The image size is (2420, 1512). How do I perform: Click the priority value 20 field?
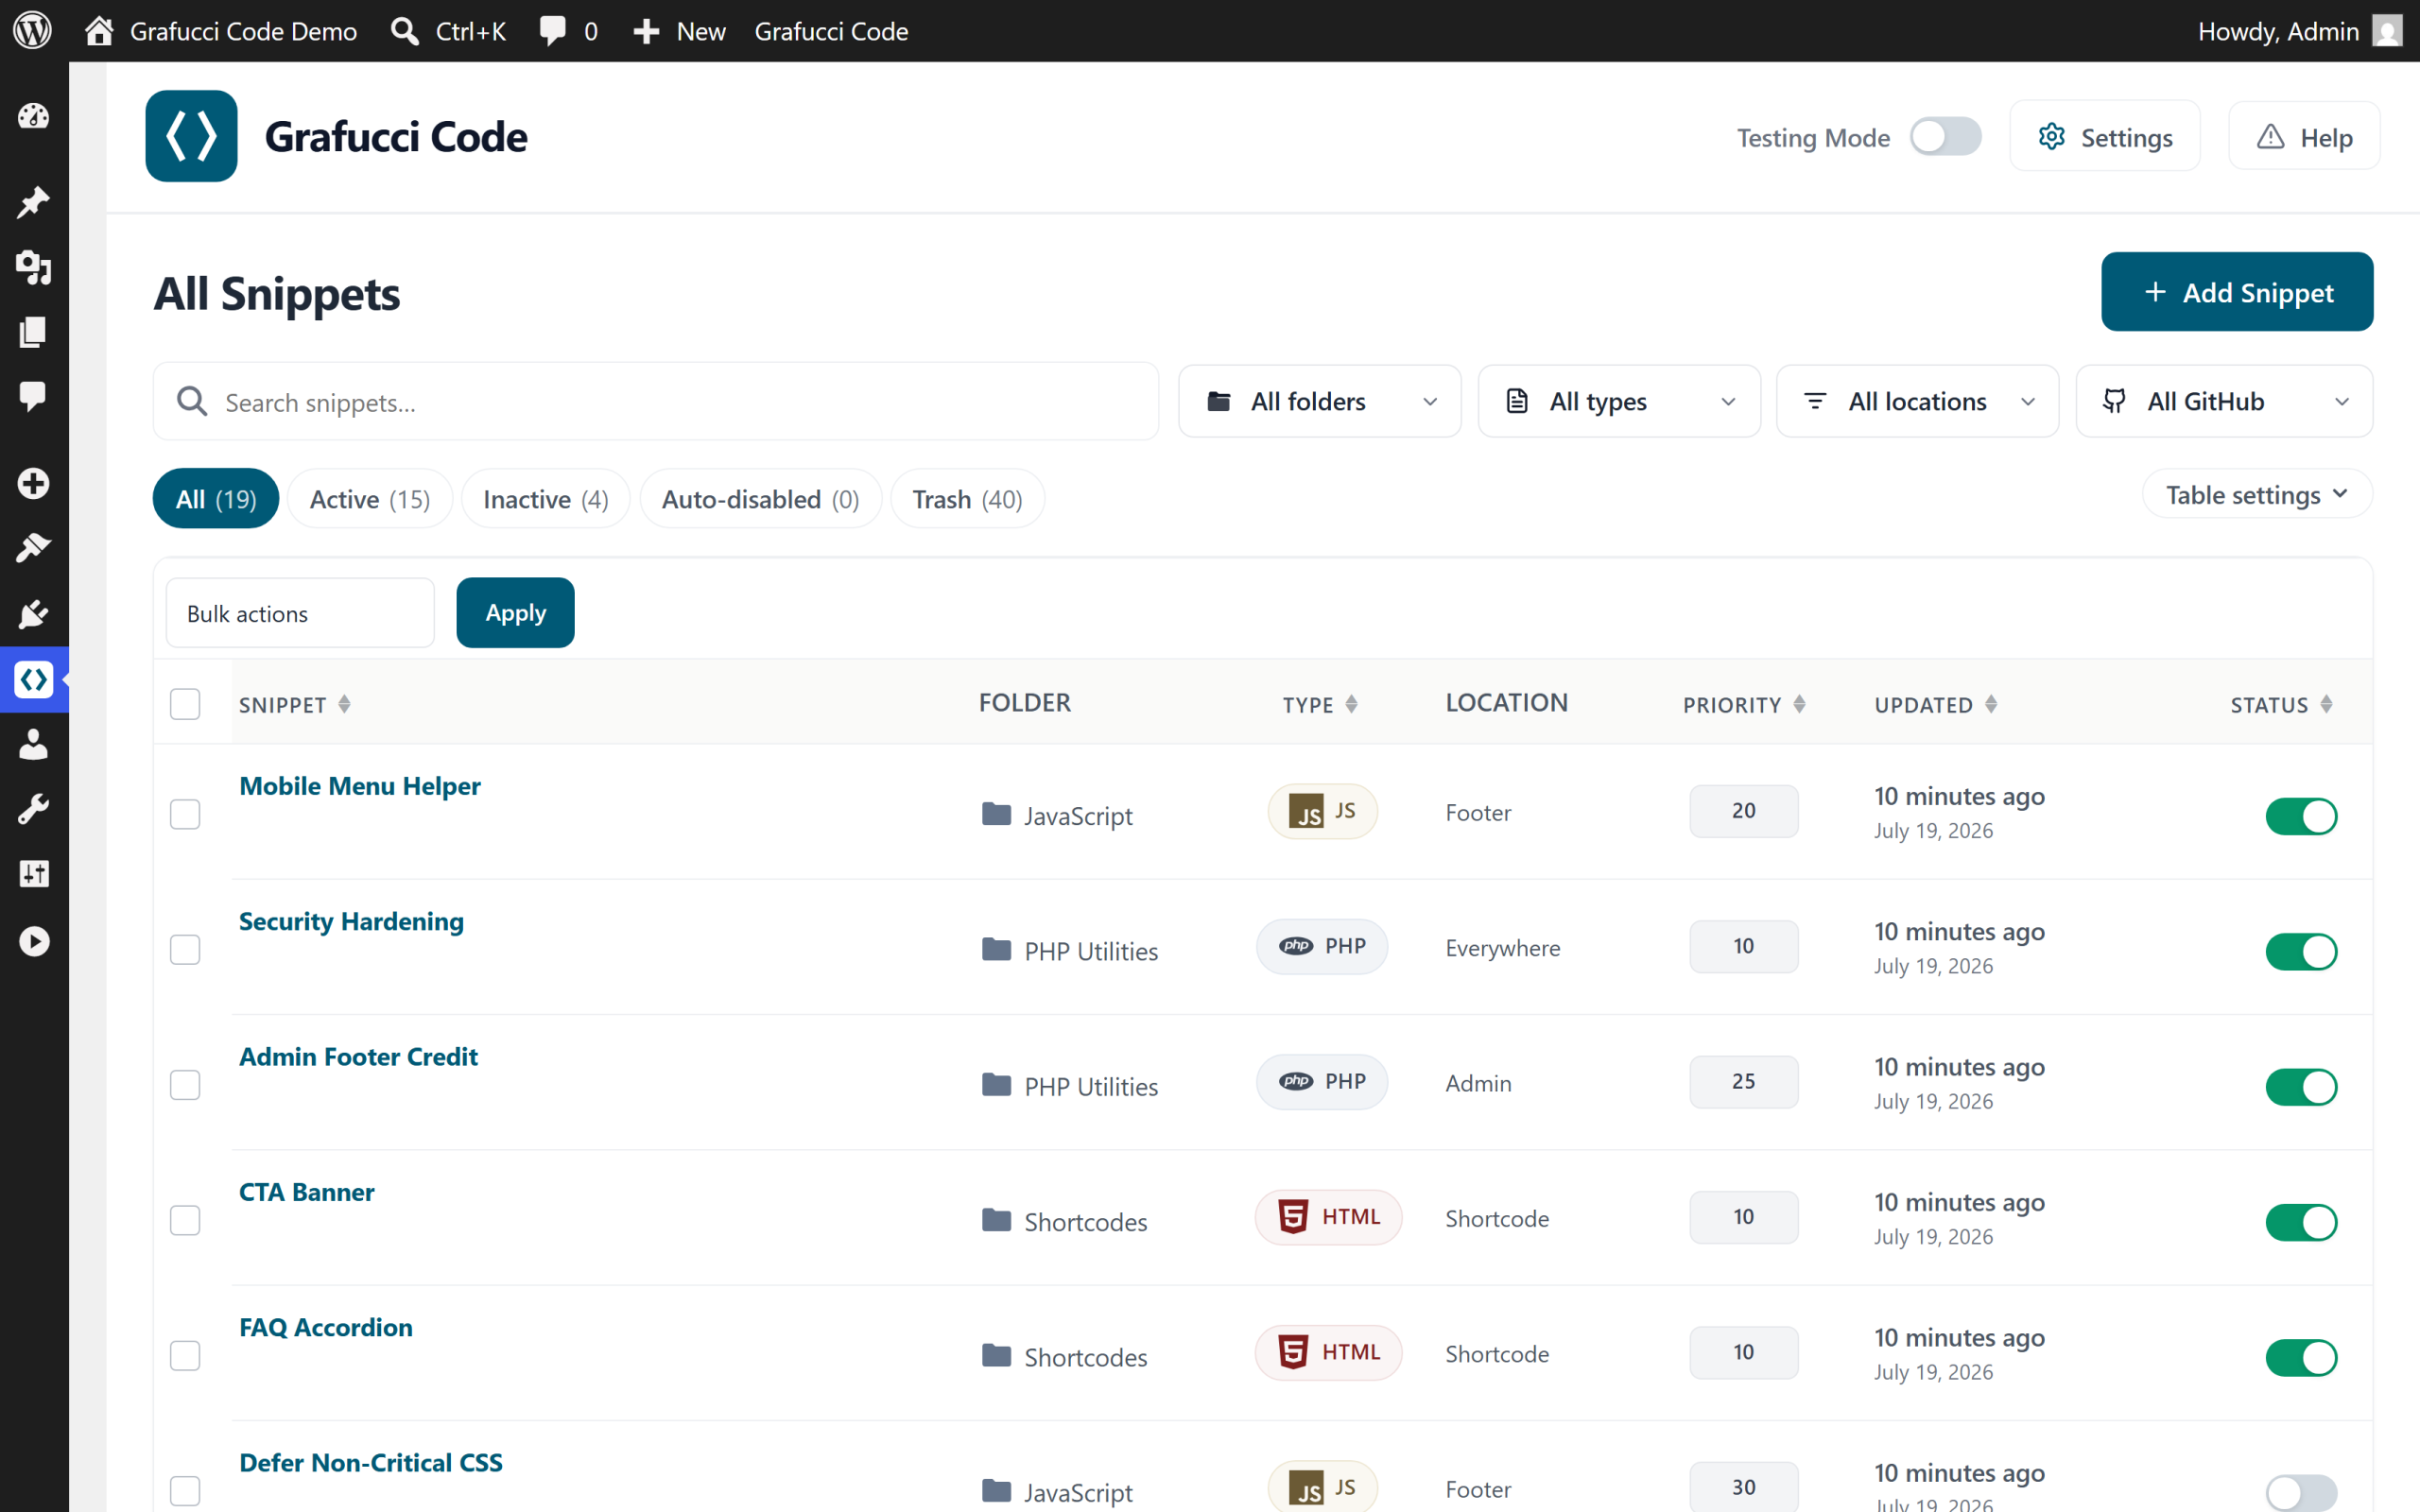(1743, 811)
